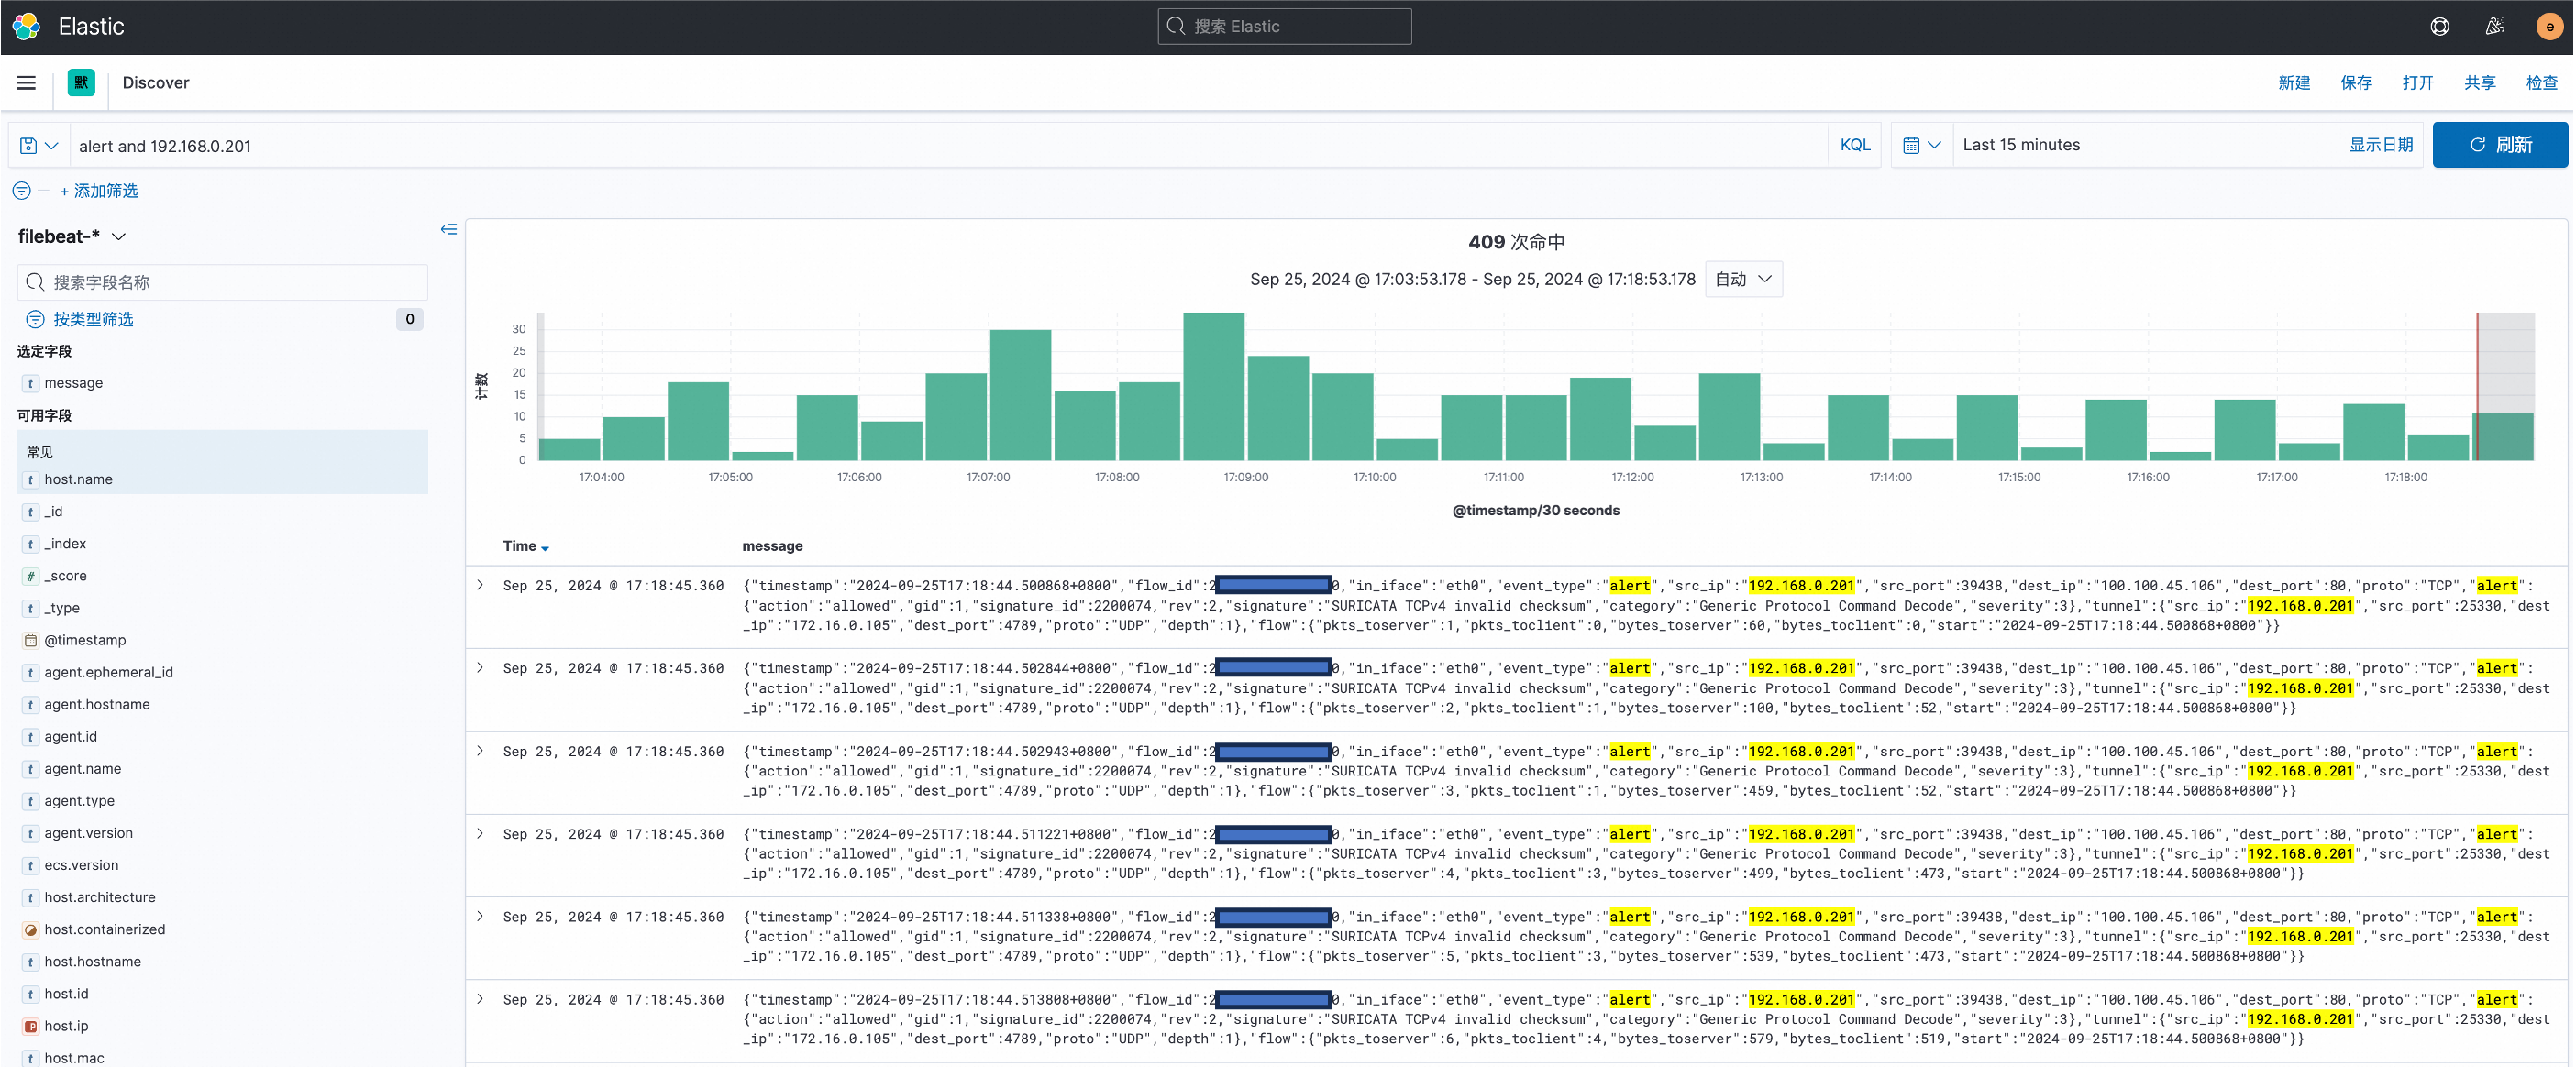Select the agent.name field
Image resolution: width=2576 pixels, height=1067 pixels.
coord(82,769)
